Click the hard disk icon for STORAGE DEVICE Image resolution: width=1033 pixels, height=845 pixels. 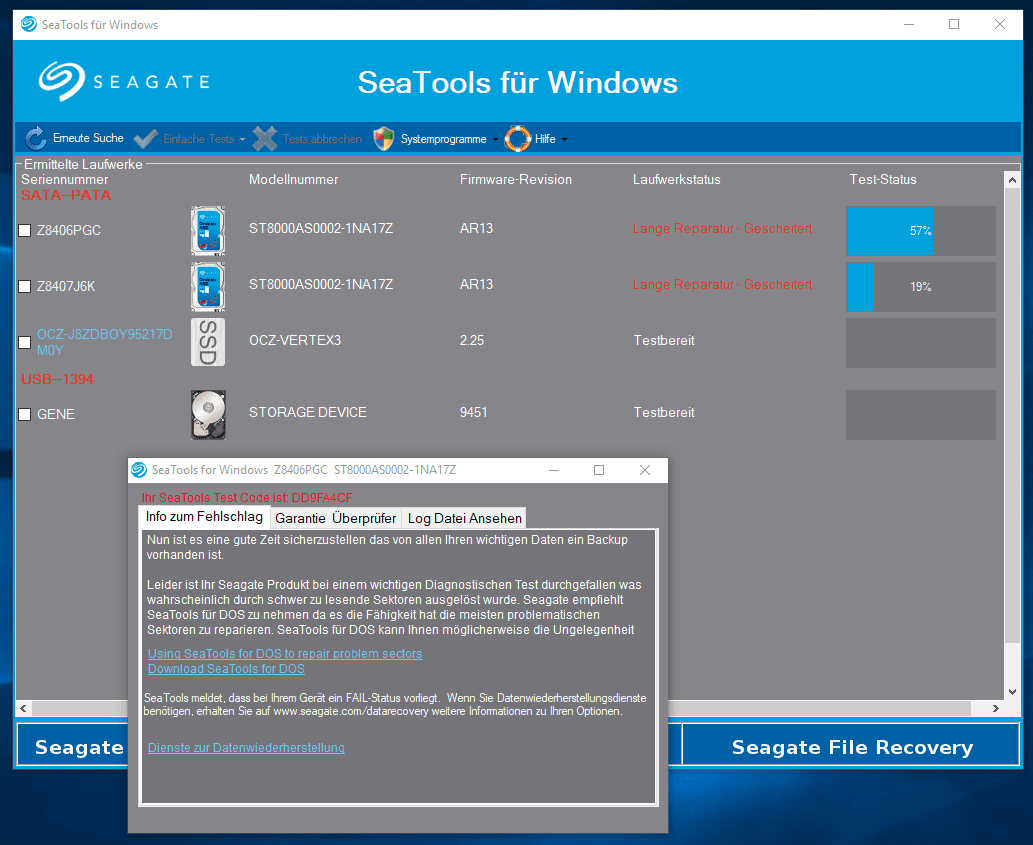point(208,414)
